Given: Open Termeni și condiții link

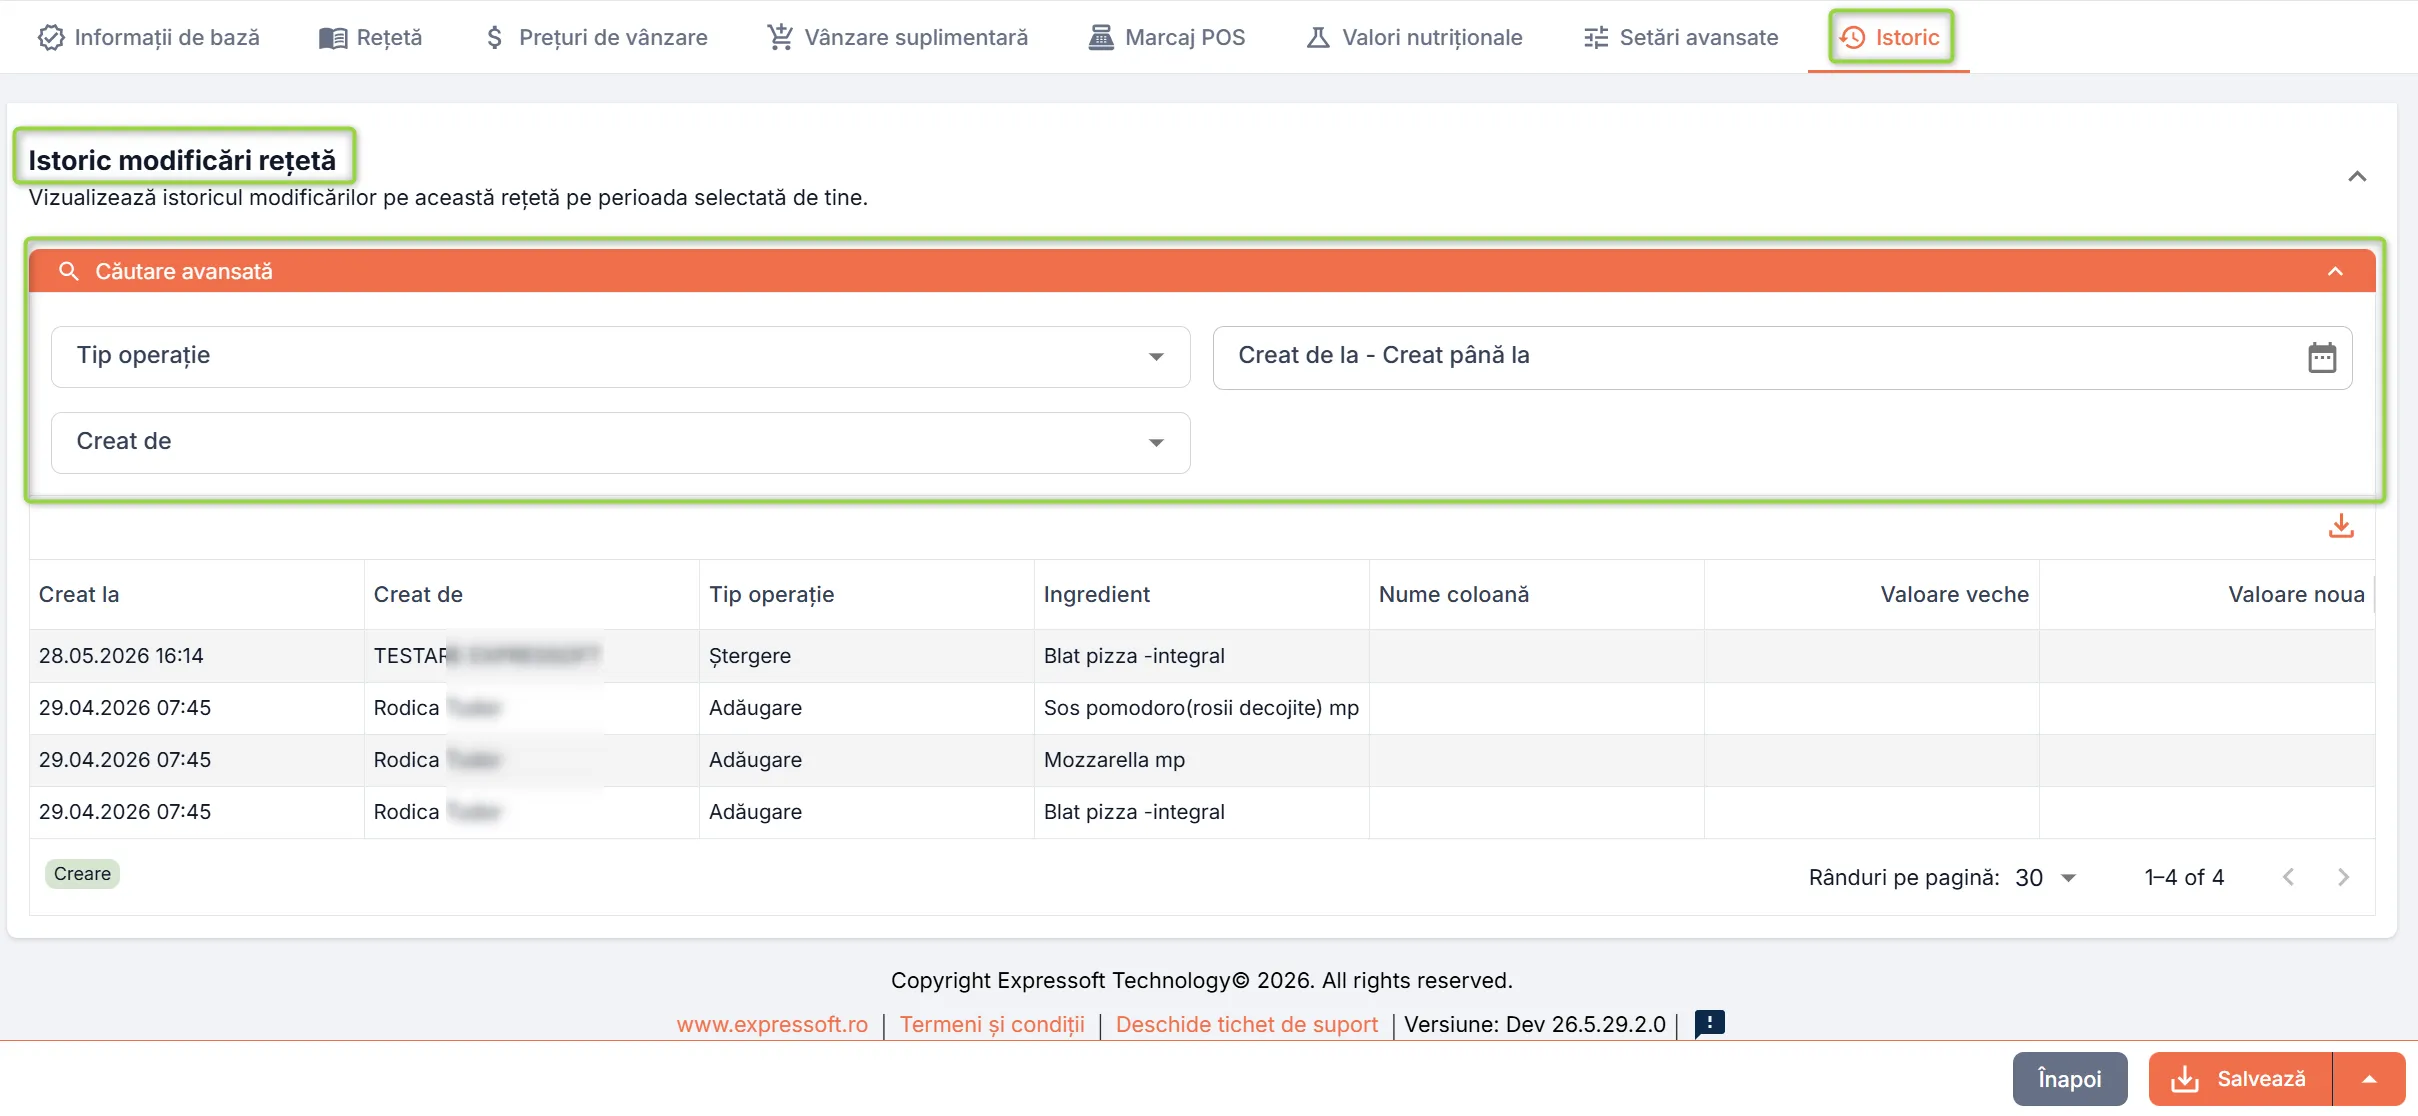Looking at the screenshot, I should [992, 1024].
